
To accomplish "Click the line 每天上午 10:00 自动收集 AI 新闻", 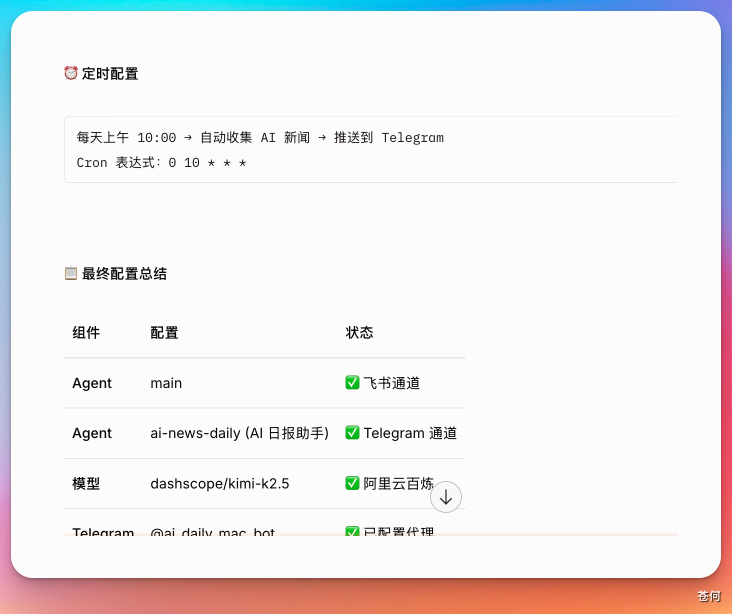I will point(260,137).
